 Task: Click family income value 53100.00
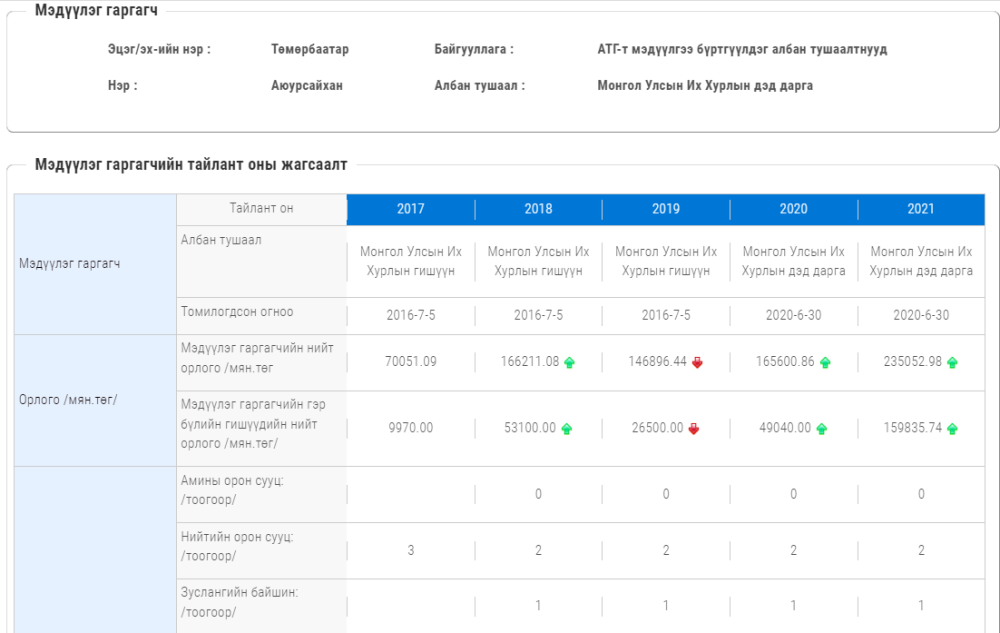pos(530,428)
